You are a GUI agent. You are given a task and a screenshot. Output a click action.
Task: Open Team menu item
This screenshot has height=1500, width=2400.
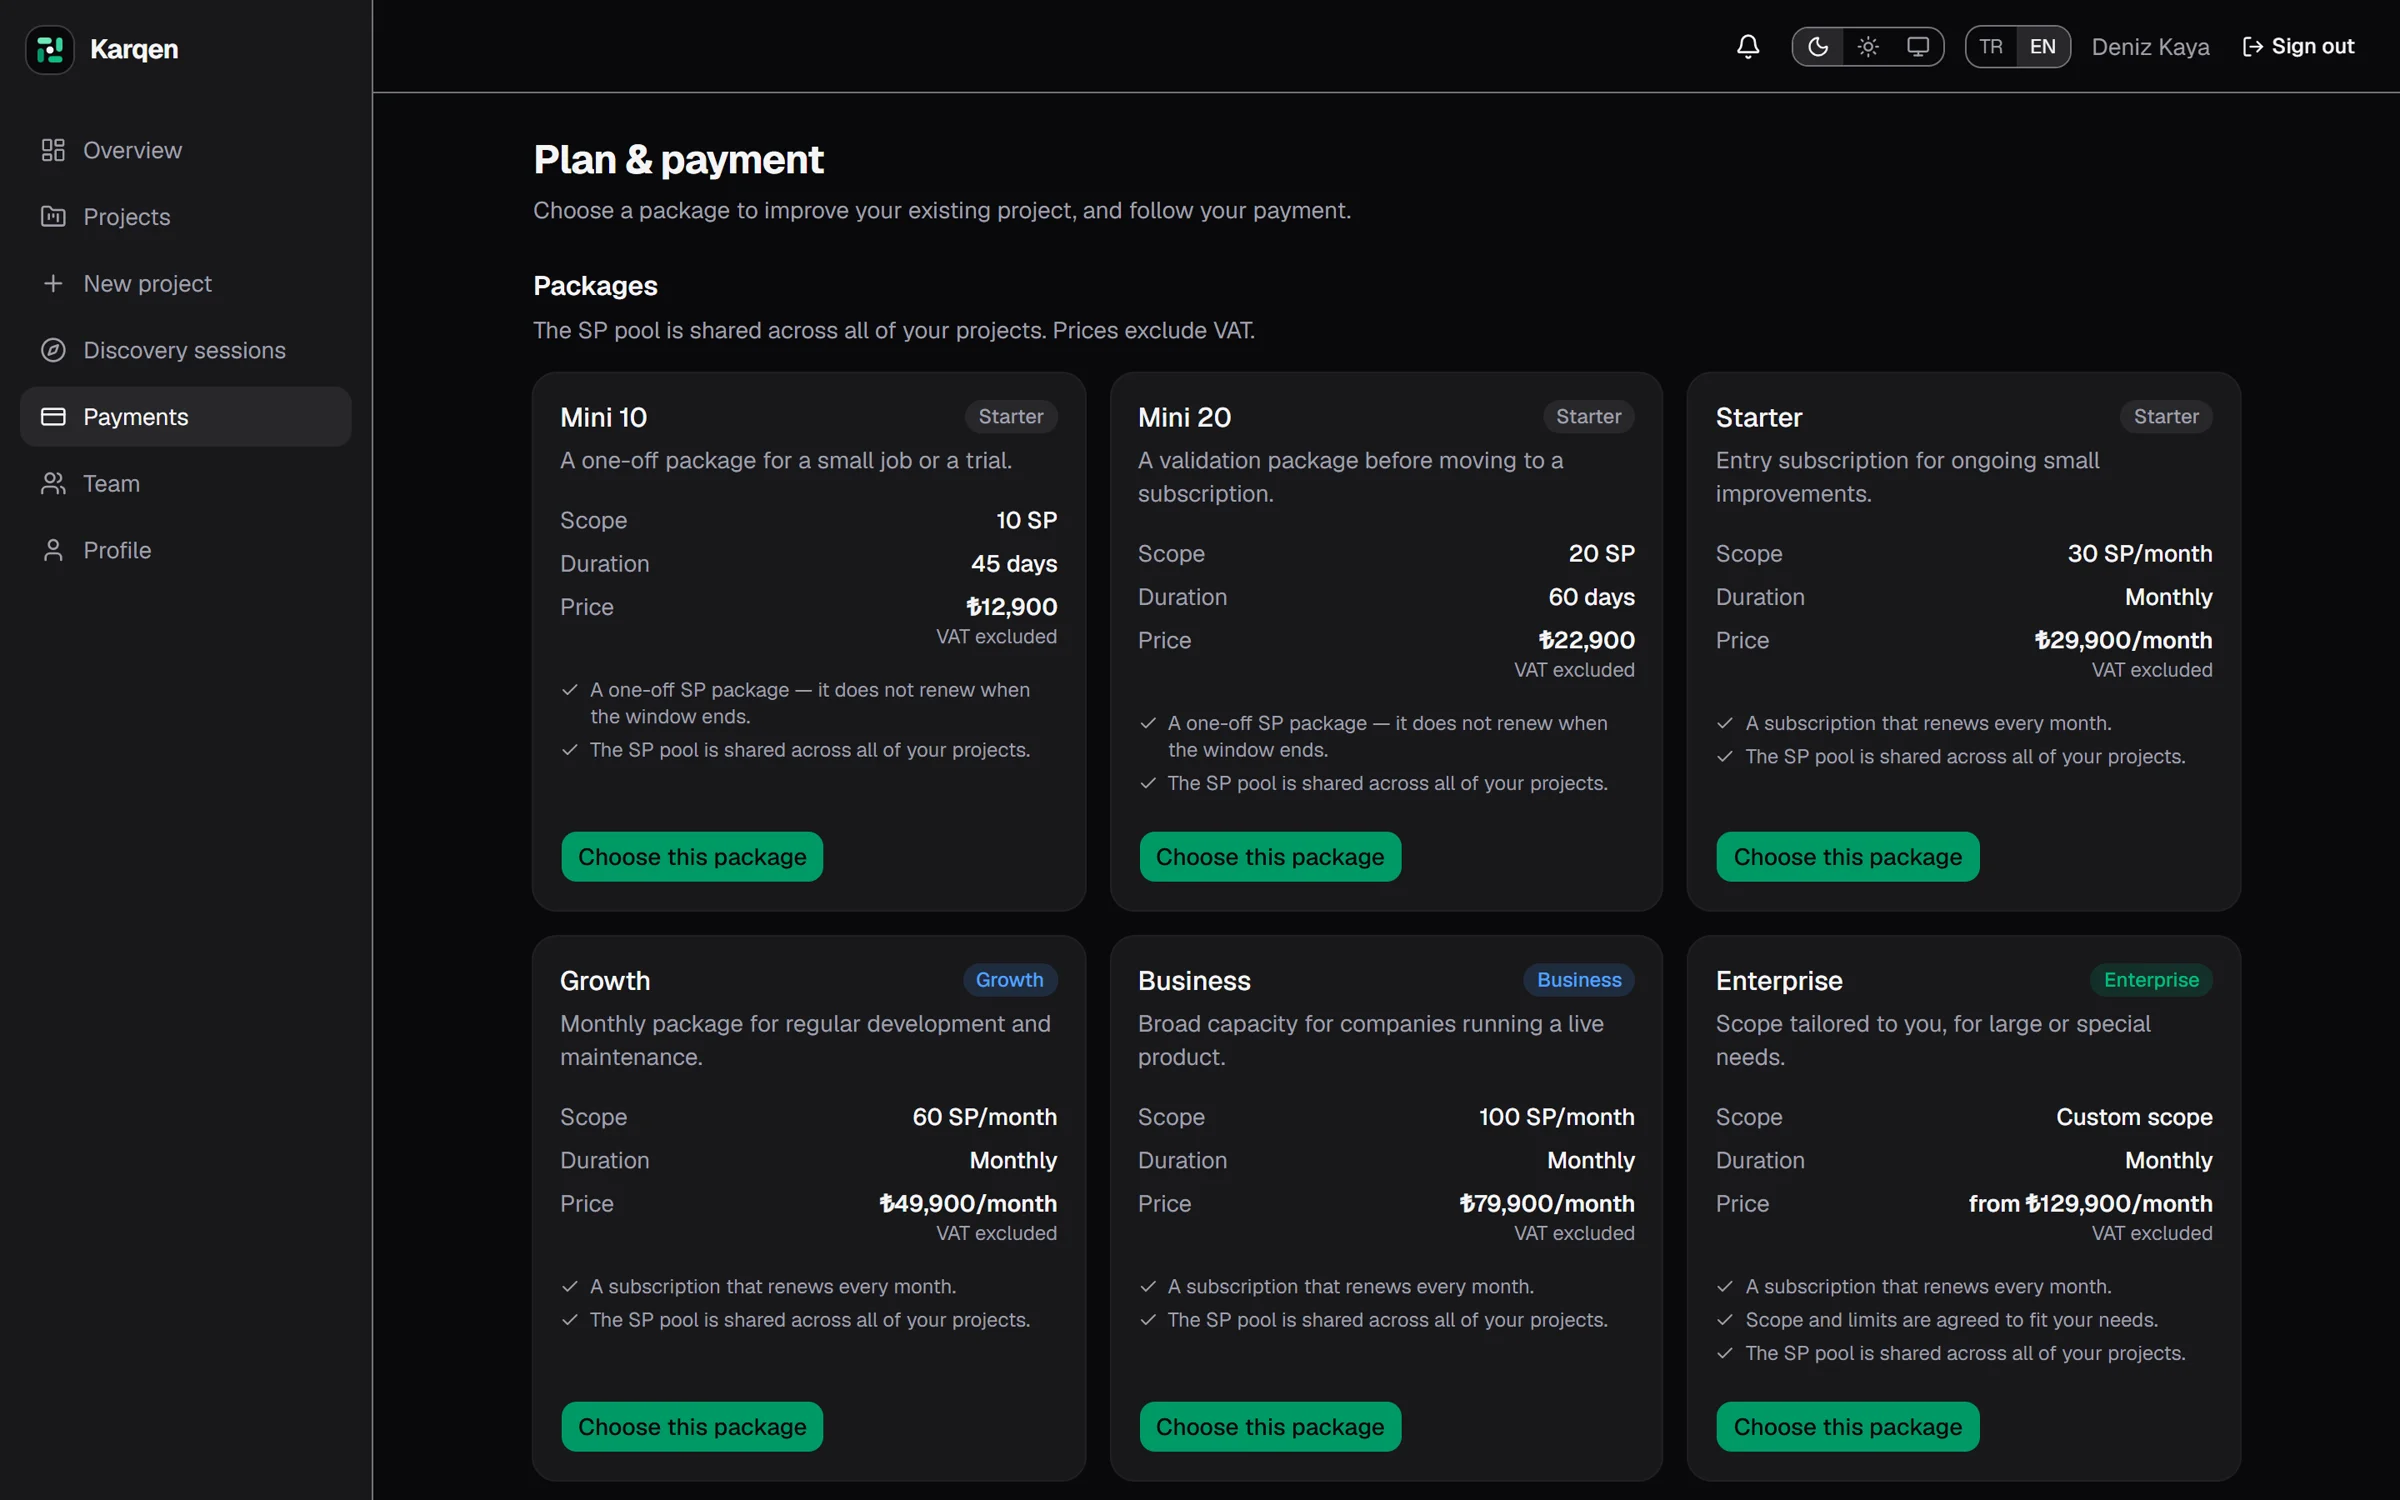tap(186, 483)
